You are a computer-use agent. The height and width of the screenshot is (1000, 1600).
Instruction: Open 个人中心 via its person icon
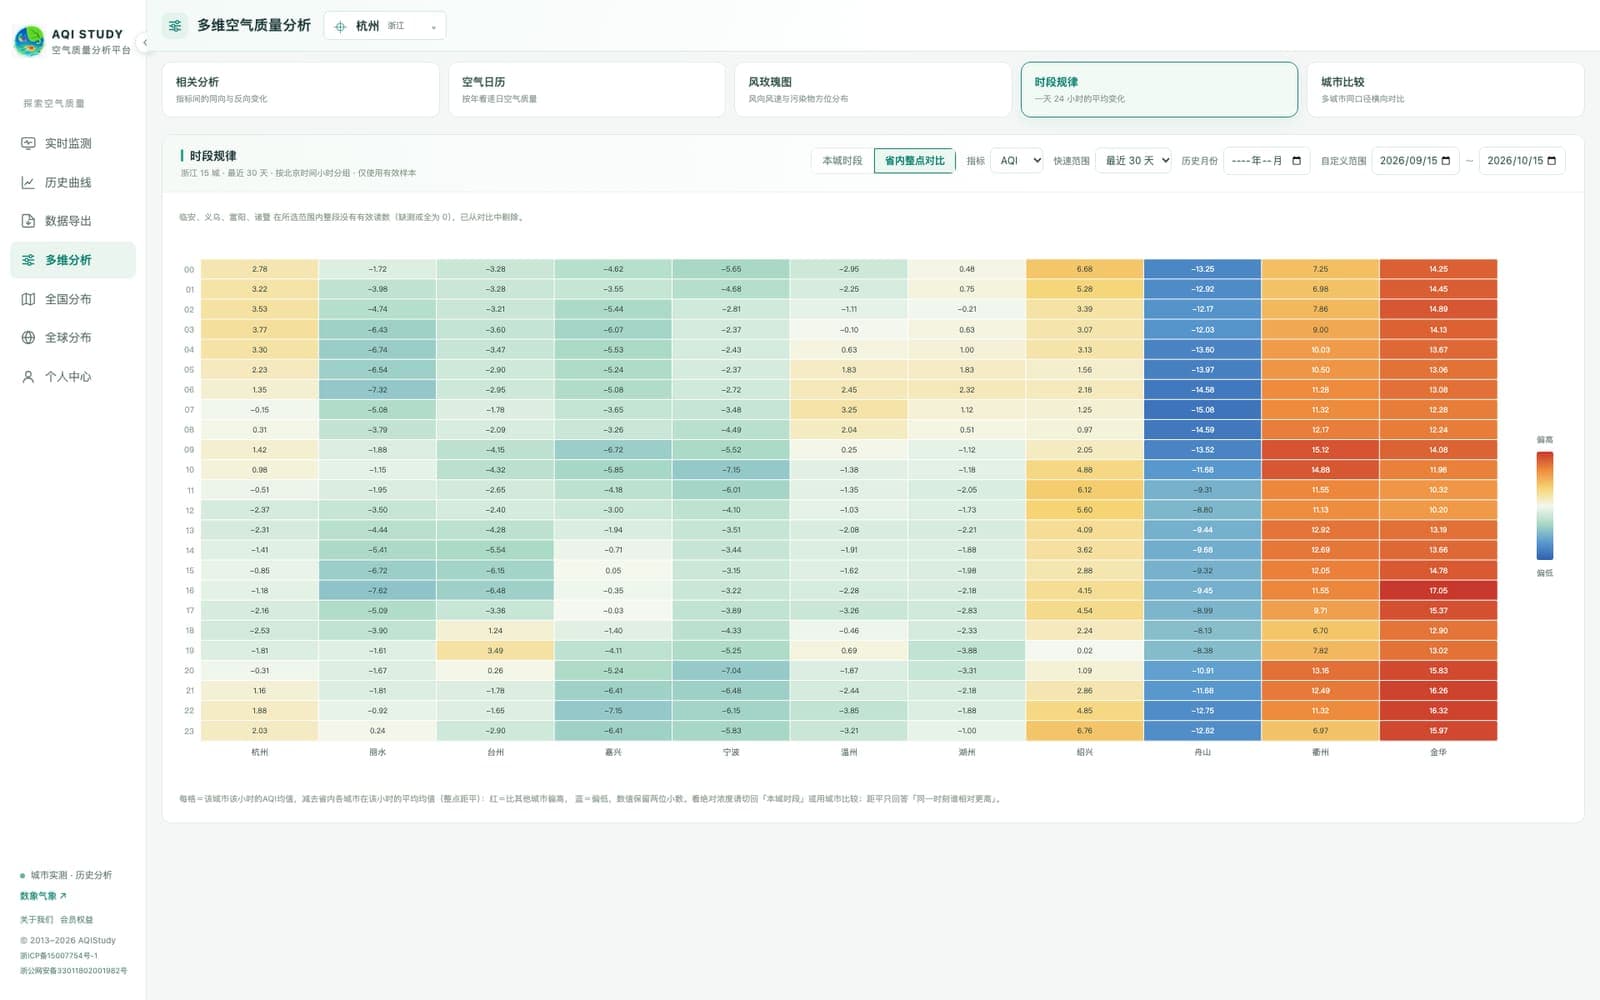pyautogui.click(x=28, y=377)
